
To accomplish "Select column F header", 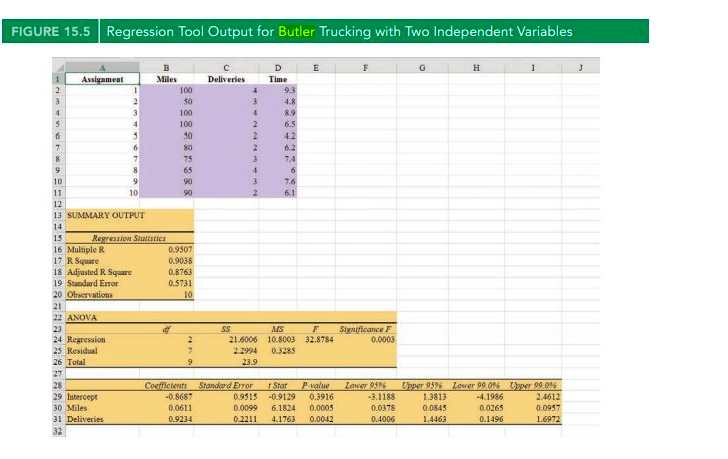I will pyautogui.click(x=365, y=68).
